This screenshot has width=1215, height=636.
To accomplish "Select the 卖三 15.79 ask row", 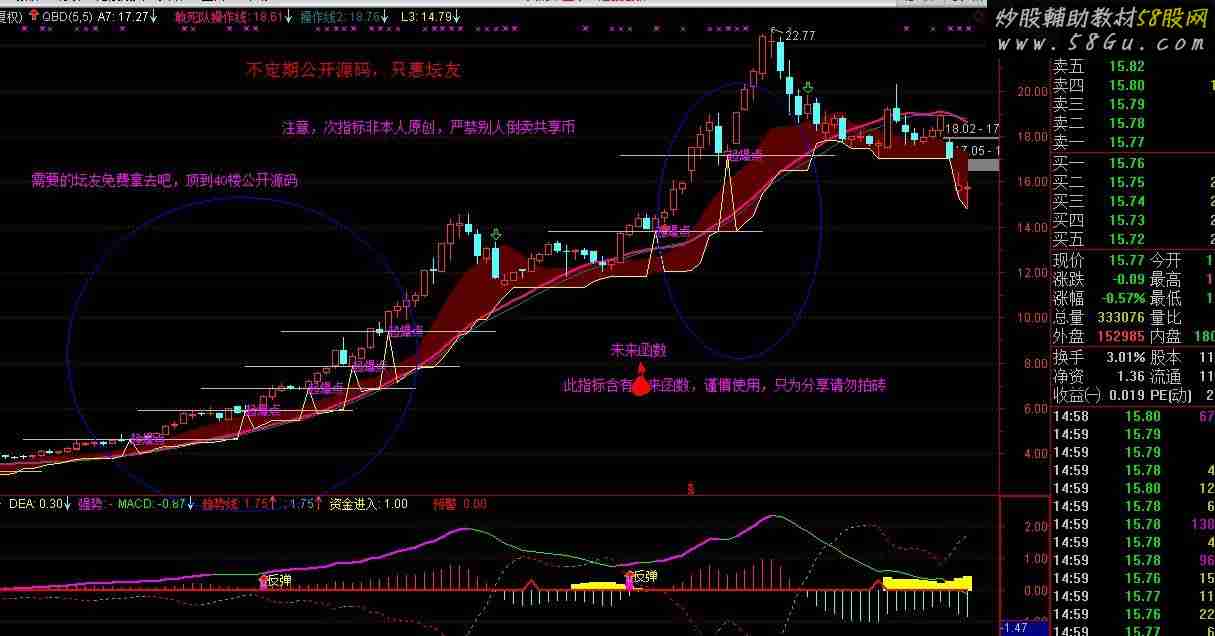I will click(x=1134, y=104).
